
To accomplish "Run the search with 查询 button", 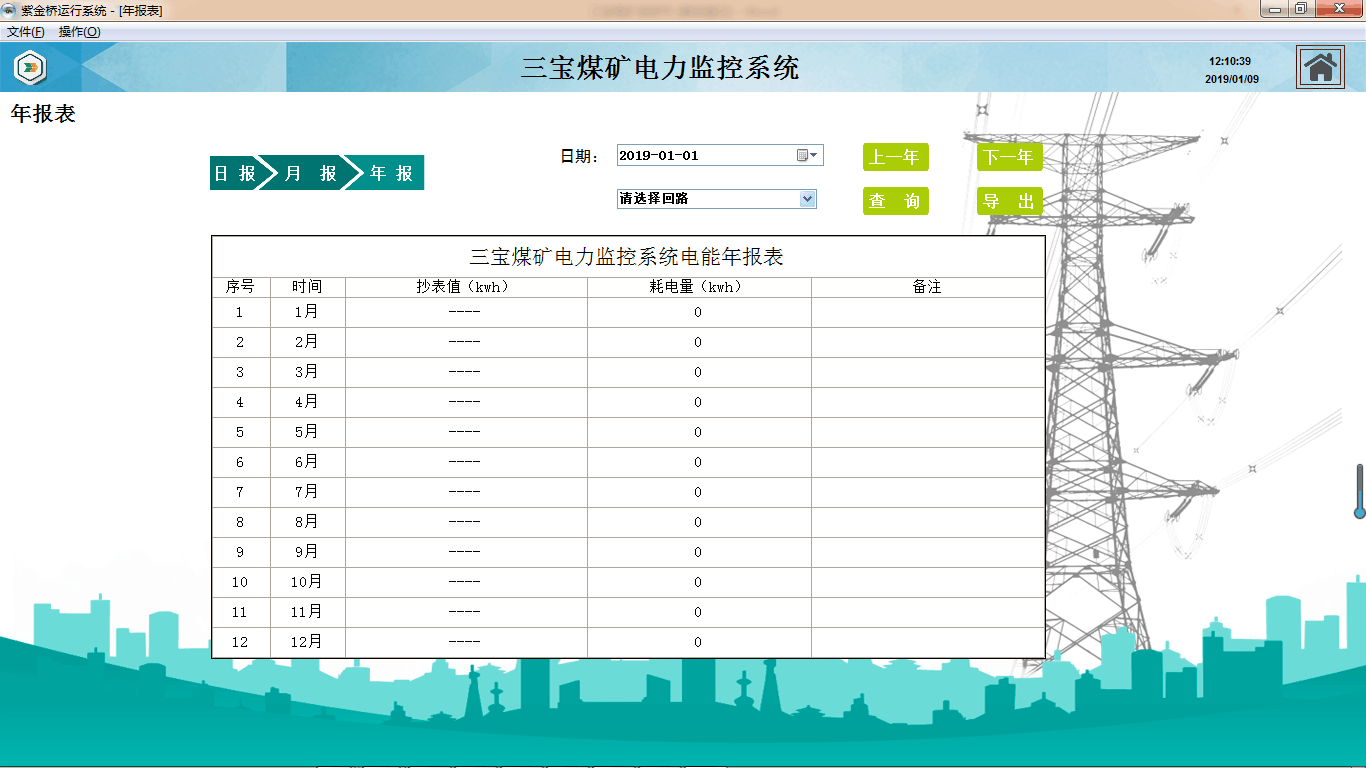I will pyautogui.click(x=895, y=201).
